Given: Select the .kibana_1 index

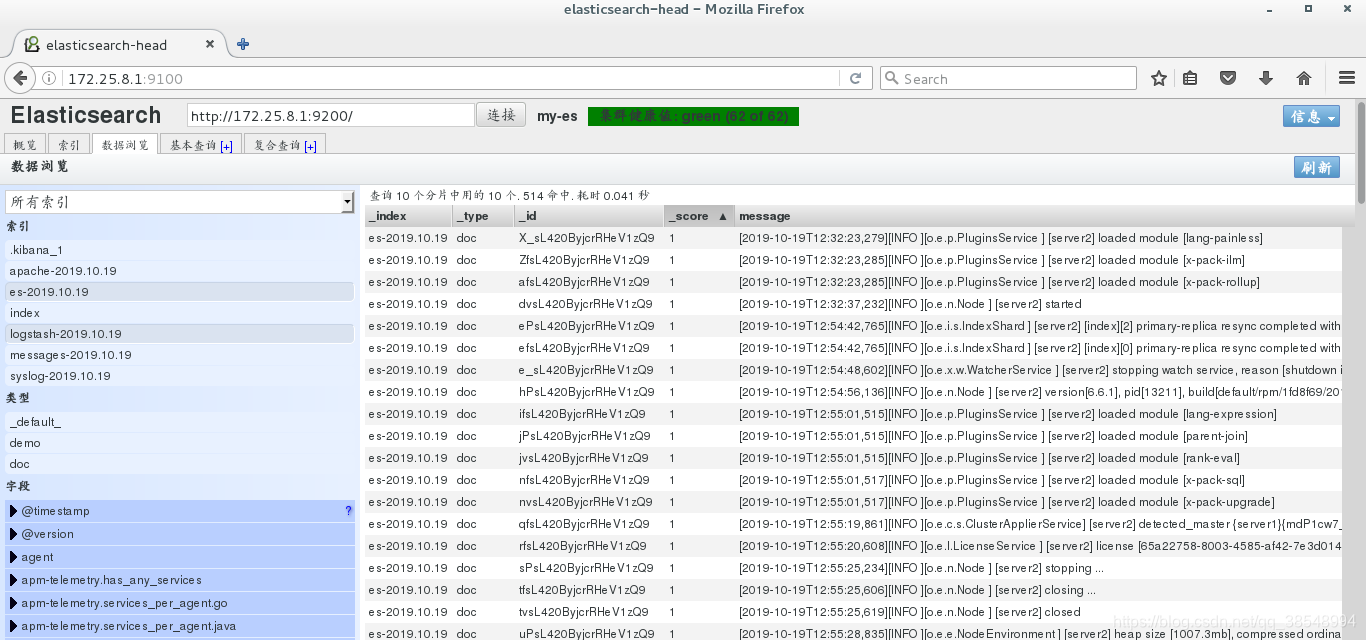Looking at the screenshot, I should pyautogui.click(x=180, y=250).
